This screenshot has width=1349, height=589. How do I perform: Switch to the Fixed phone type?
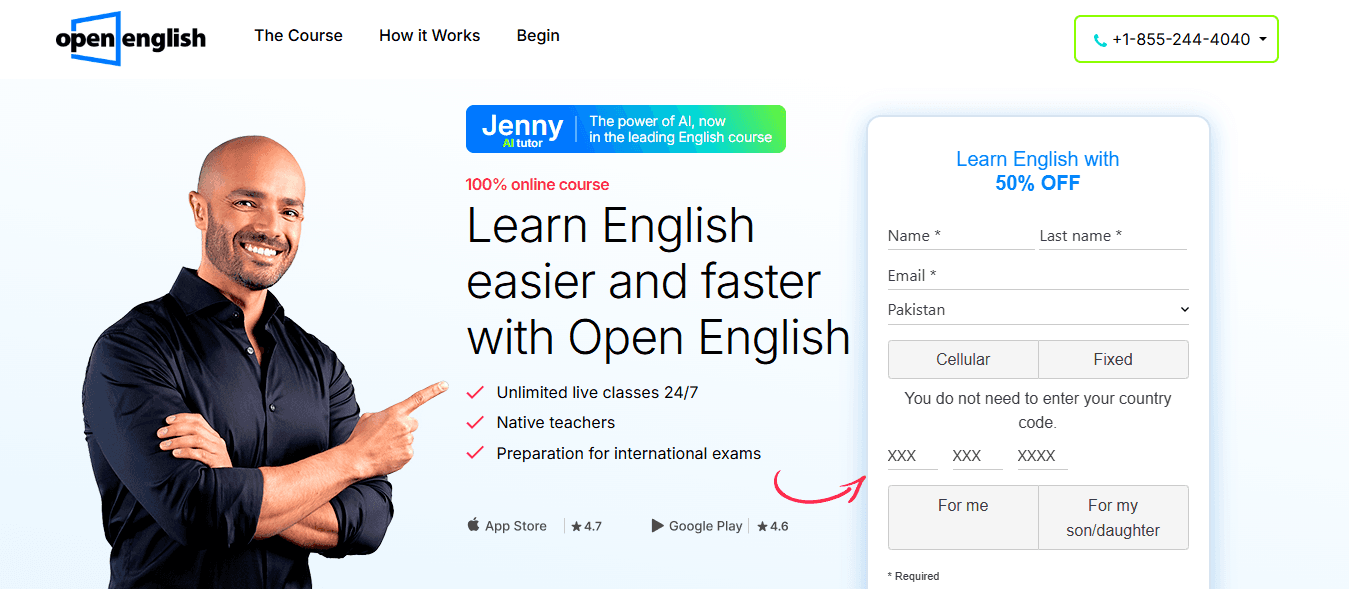[1112, 359]
